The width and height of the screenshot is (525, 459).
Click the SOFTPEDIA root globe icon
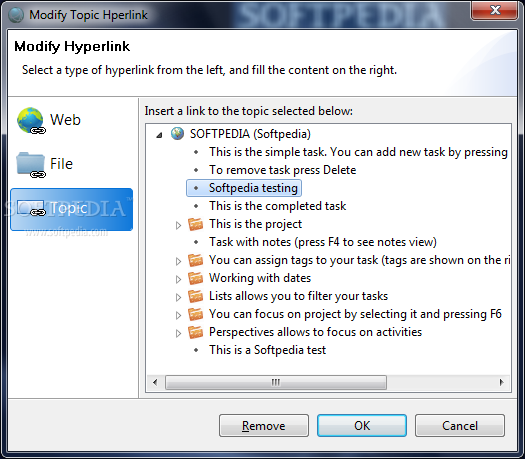(177, 134)
